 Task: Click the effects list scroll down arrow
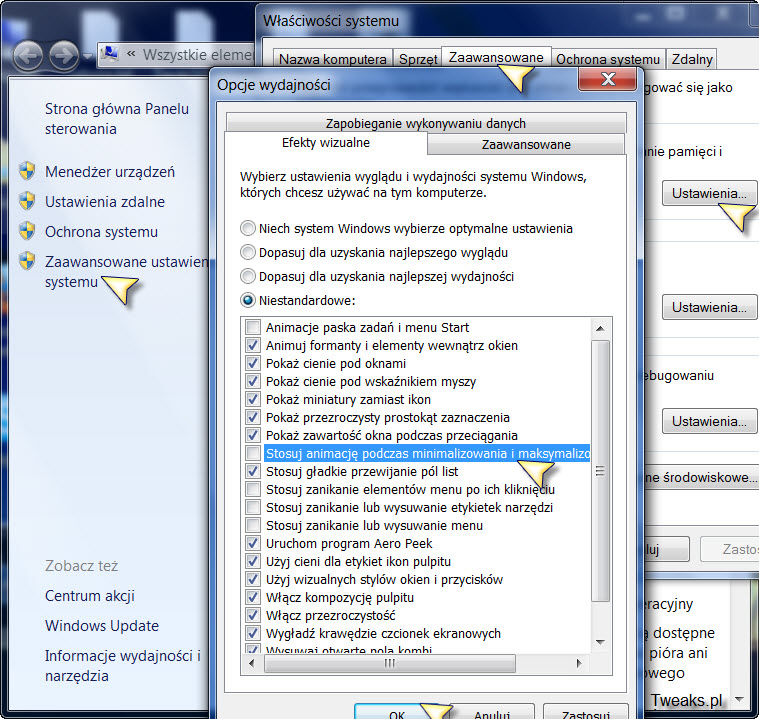point(600,642)
